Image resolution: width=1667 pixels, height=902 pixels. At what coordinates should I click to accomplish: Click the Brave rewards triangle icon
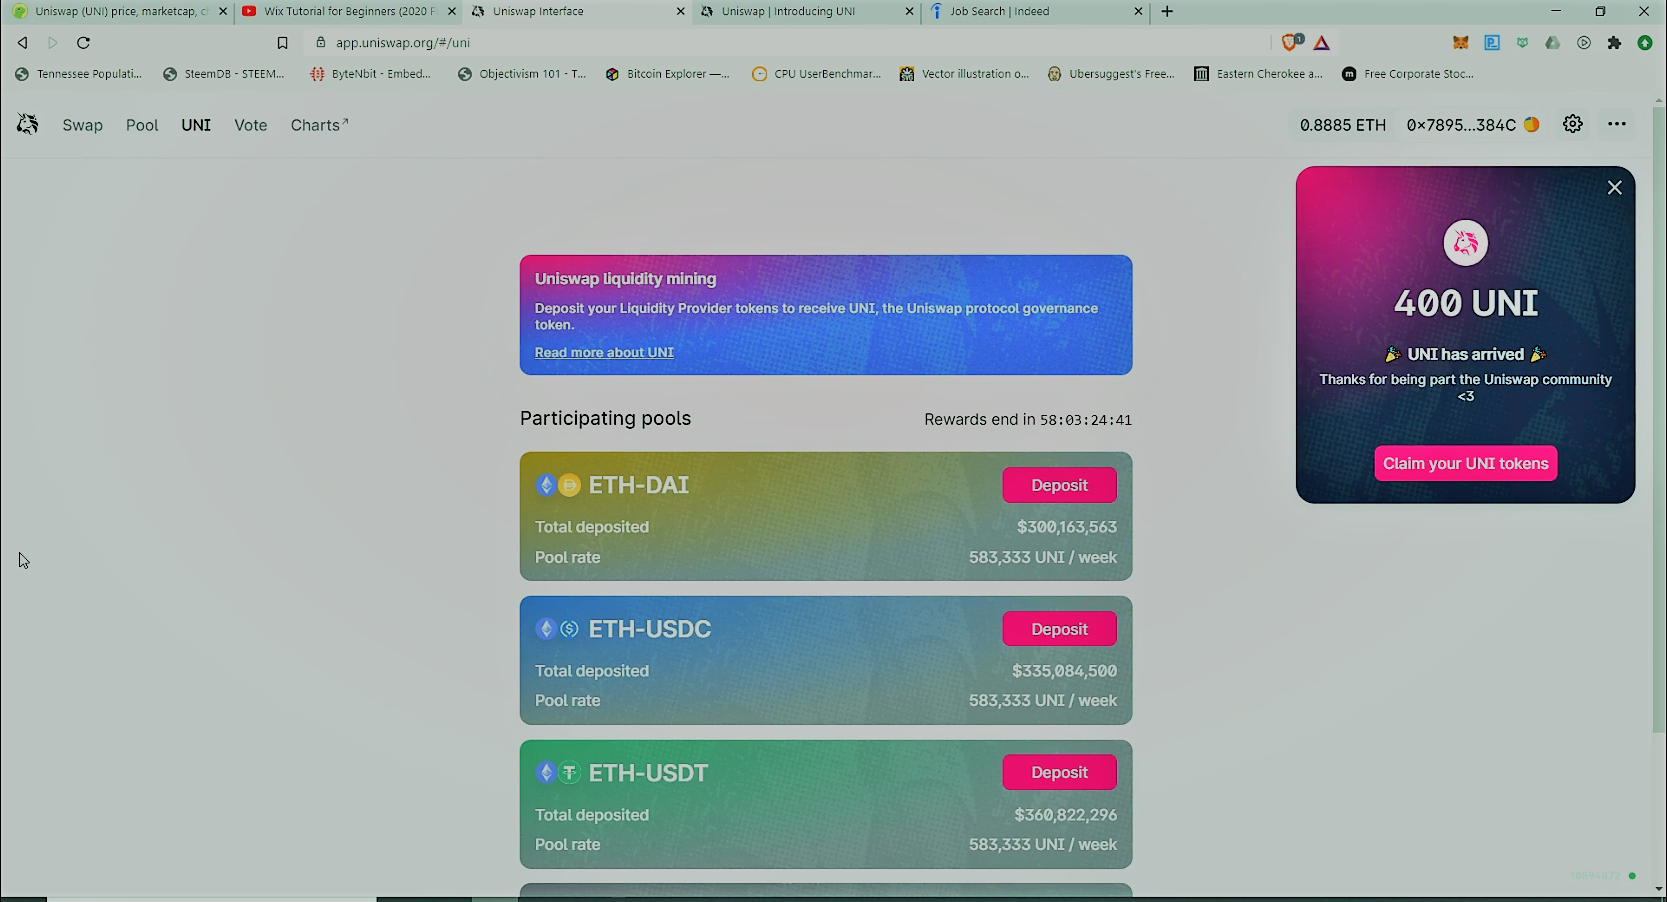[1322, 43]
